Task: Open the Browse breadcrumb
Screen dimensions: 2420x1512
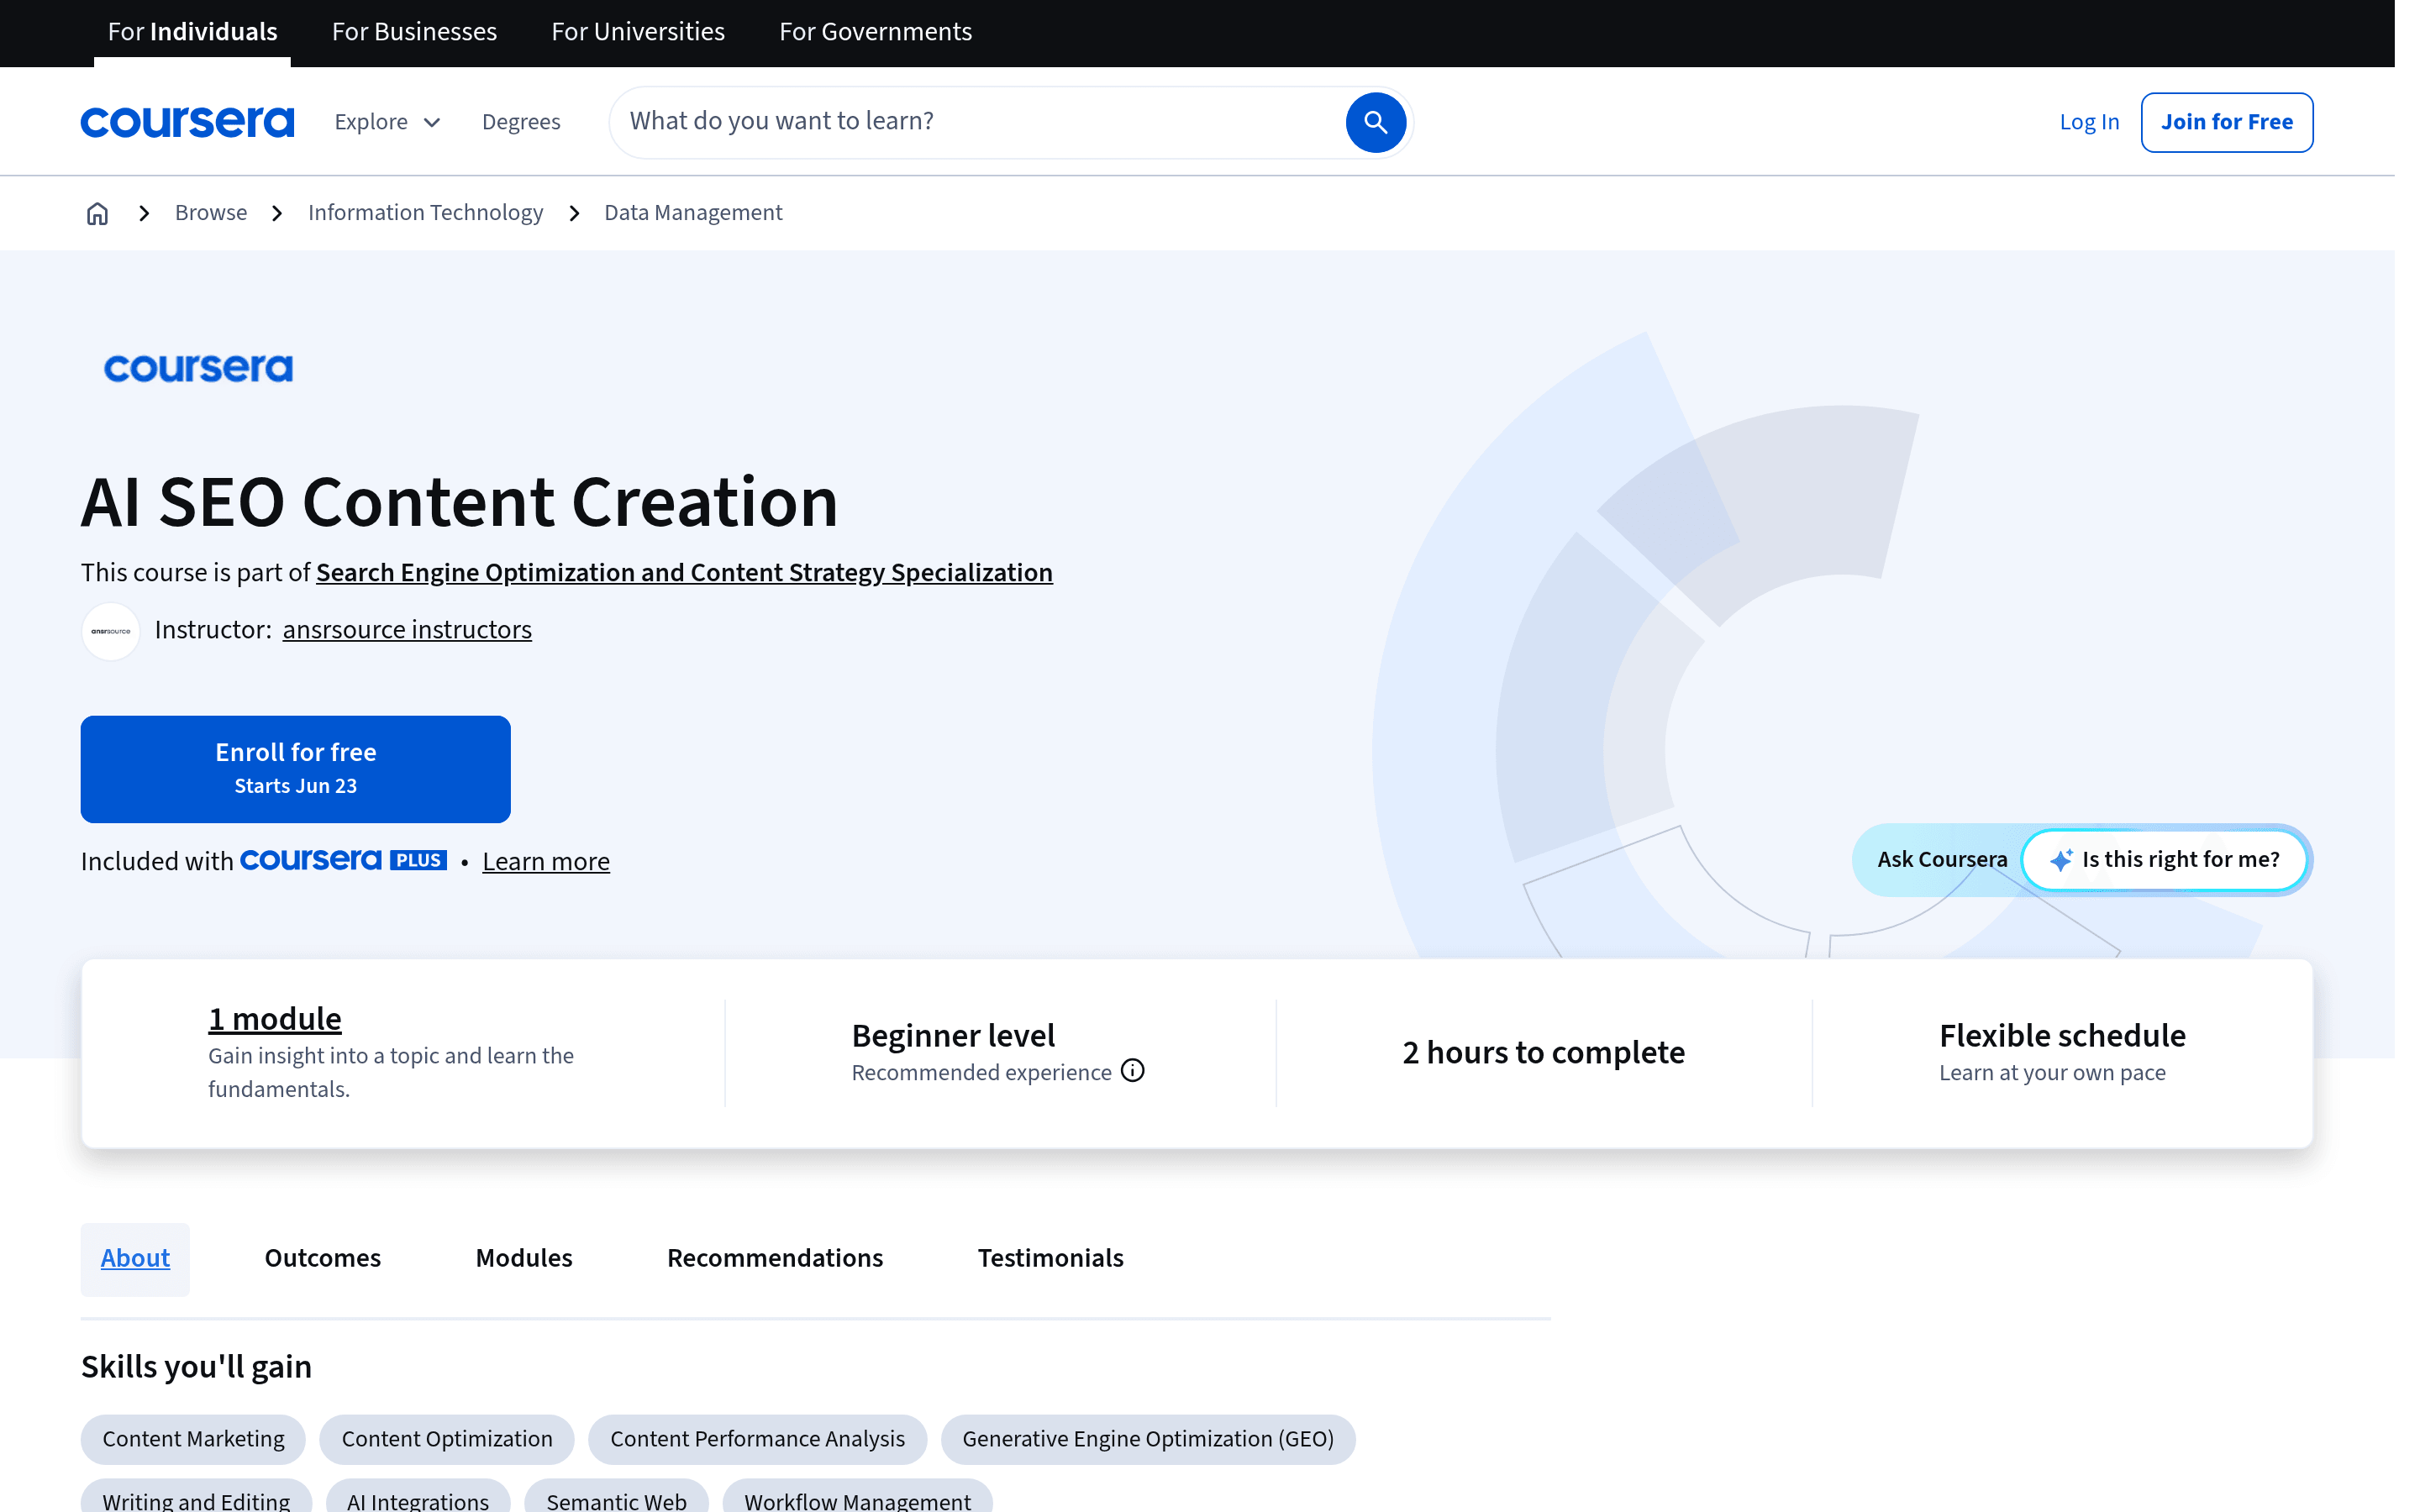Action: coord(211,213)
